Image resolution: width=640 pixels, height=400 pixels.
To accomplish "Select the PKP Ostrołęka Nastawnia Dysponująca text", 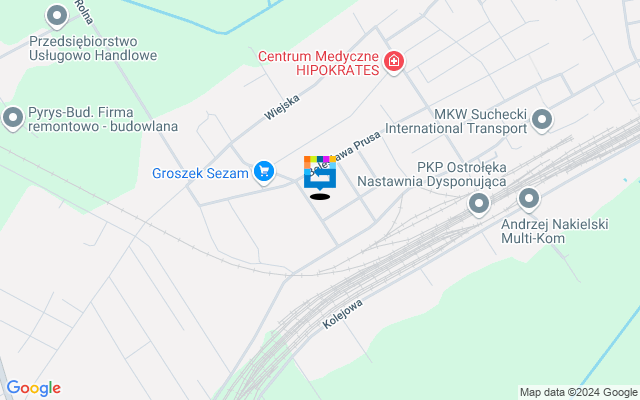I will pyautogui.click(x=432, y=174).
